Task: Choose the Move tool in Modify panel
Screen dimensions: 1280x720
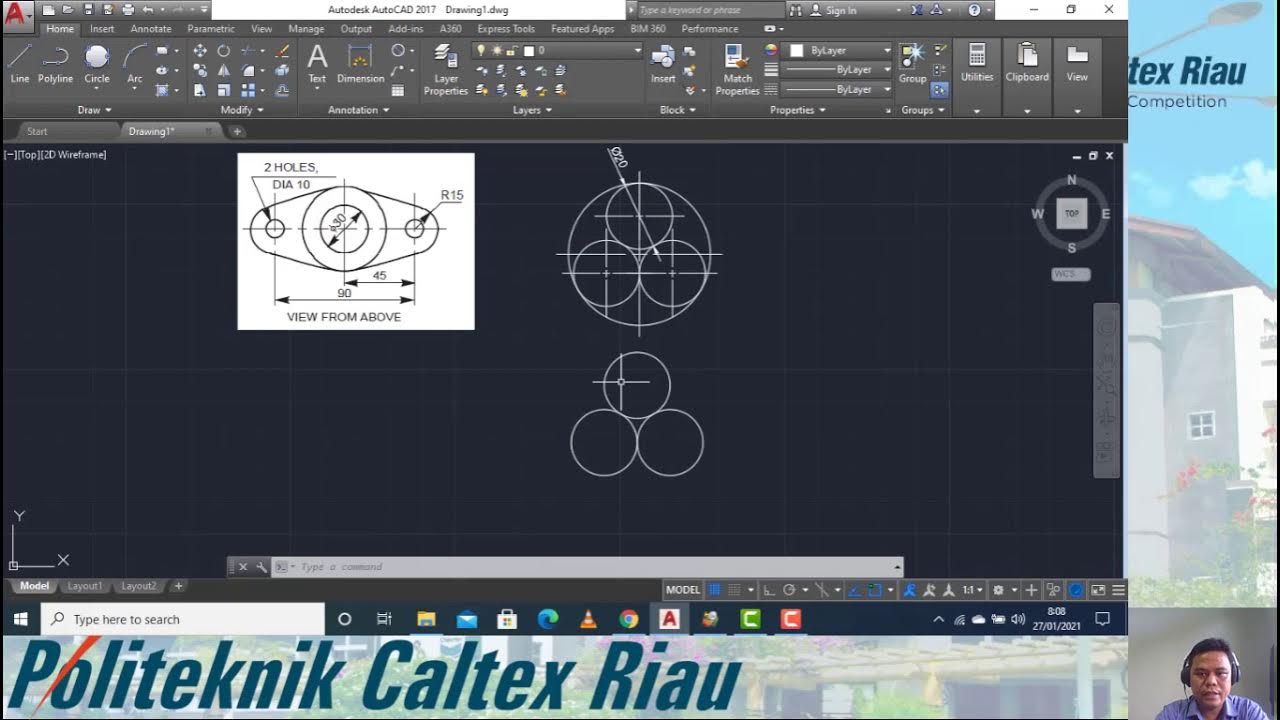Action: pyautogui.click(x=200, y=51)
